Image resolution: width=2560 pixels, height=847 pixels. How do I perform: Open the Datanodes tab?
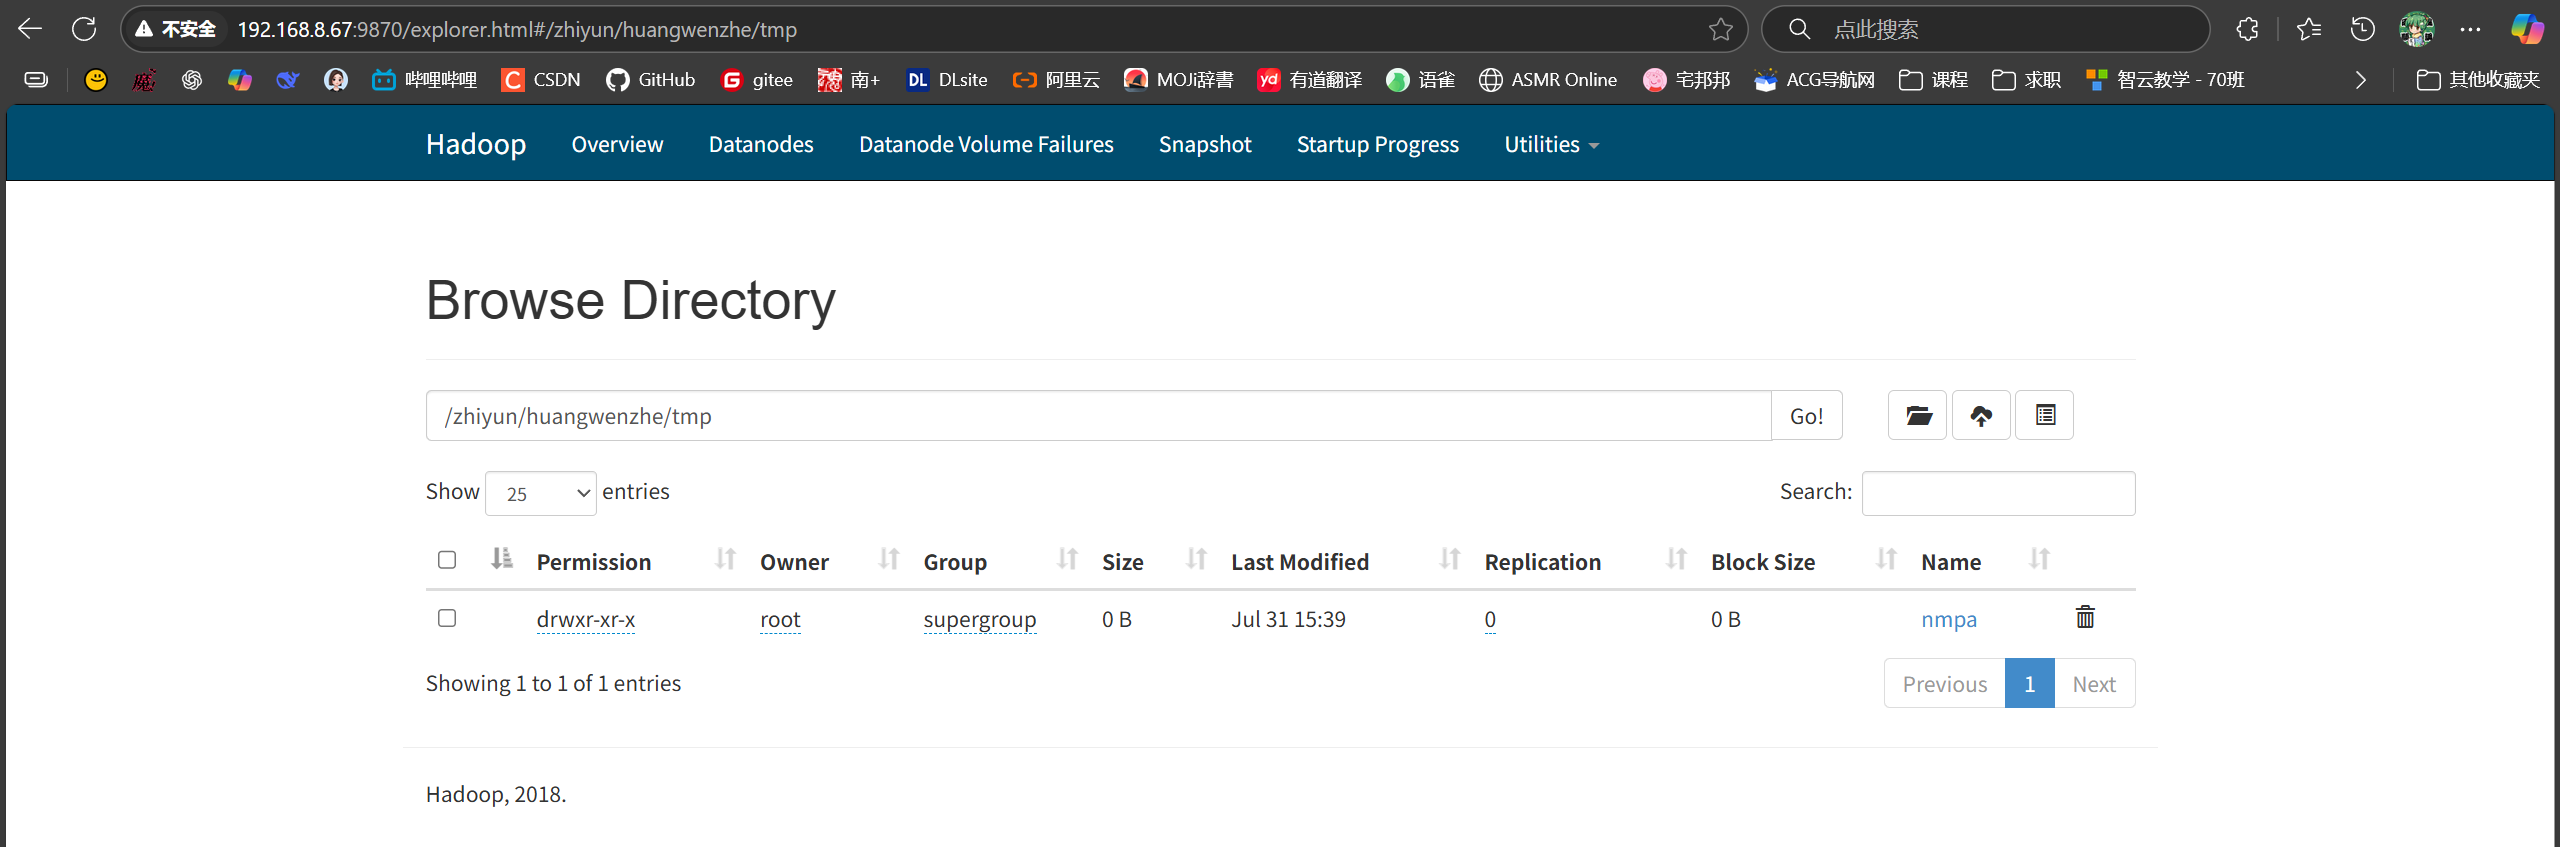click(x=761, y=144)
